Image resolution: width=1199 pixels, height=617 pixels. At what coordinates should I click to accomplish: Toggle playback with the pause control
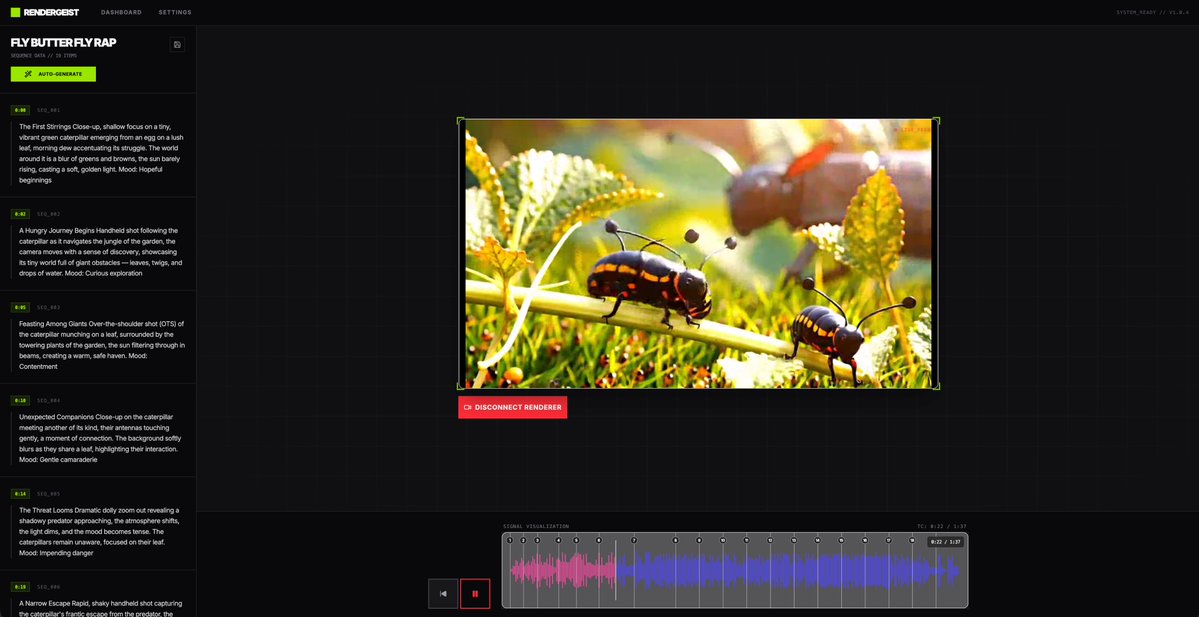474,593
